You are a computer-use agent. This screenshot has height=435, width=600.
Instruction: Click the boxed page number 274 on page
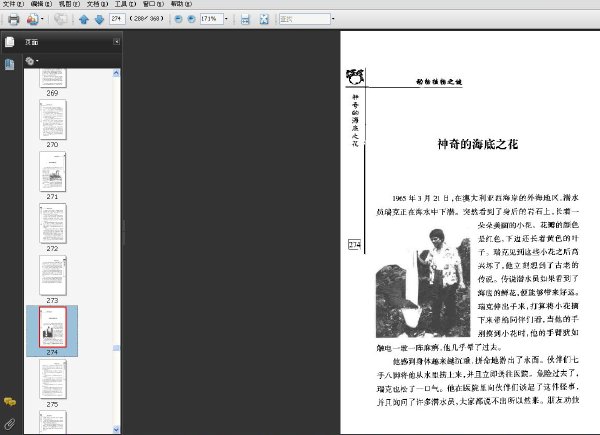click(354, 244)
